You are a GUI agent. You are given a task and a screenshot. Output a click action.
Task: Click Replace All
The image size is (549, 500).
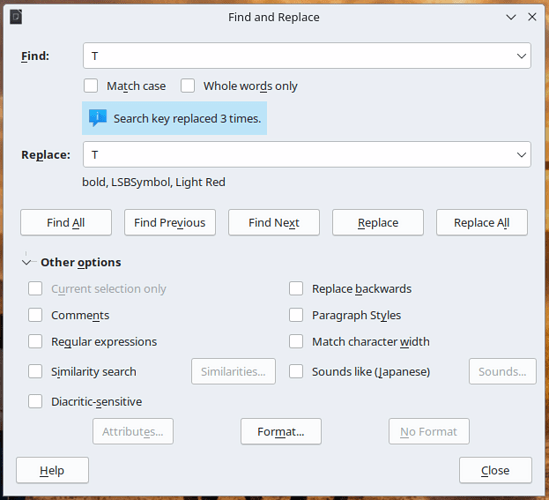[x=482, y=222]
